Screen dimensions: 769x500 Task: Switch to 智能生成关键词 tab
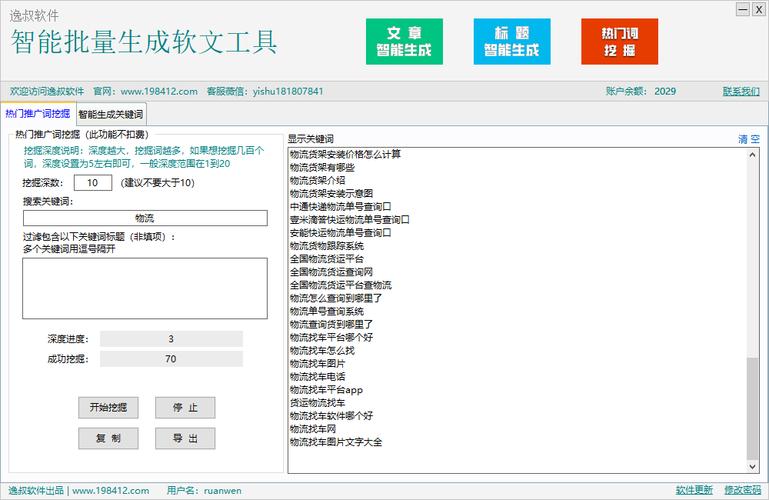(111, 114)
